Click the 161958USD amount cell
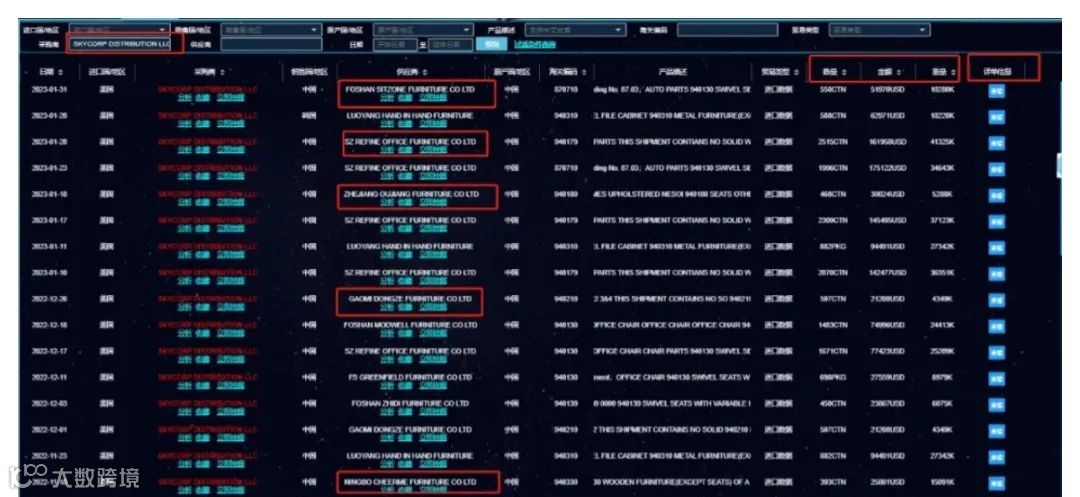 click(887, 142)
